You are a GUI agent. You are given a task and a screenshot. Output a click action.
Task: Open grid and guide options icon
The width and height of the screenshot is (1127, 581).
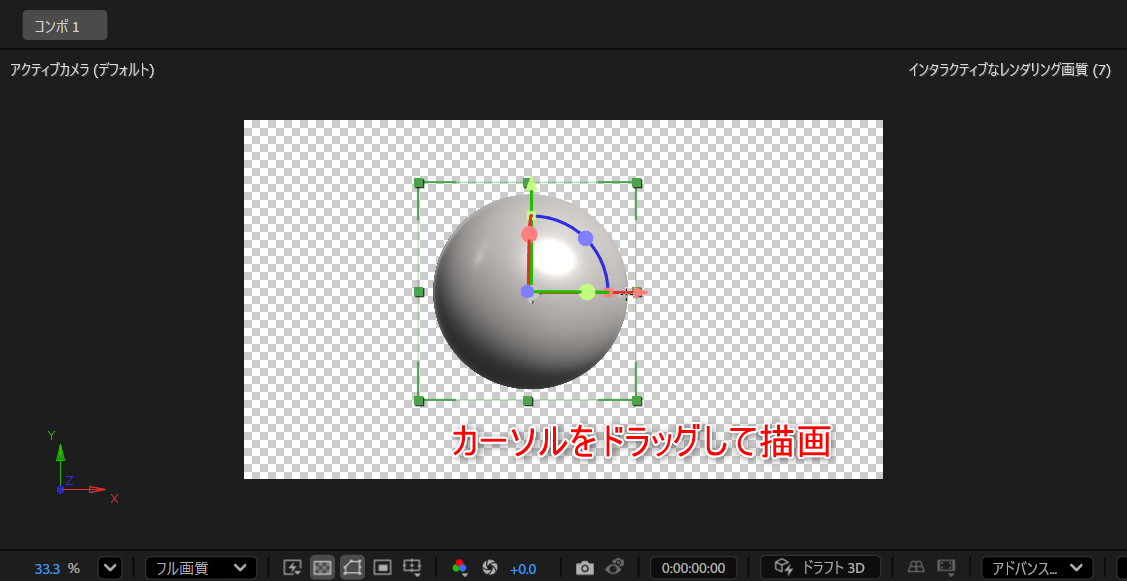[412, 567]
